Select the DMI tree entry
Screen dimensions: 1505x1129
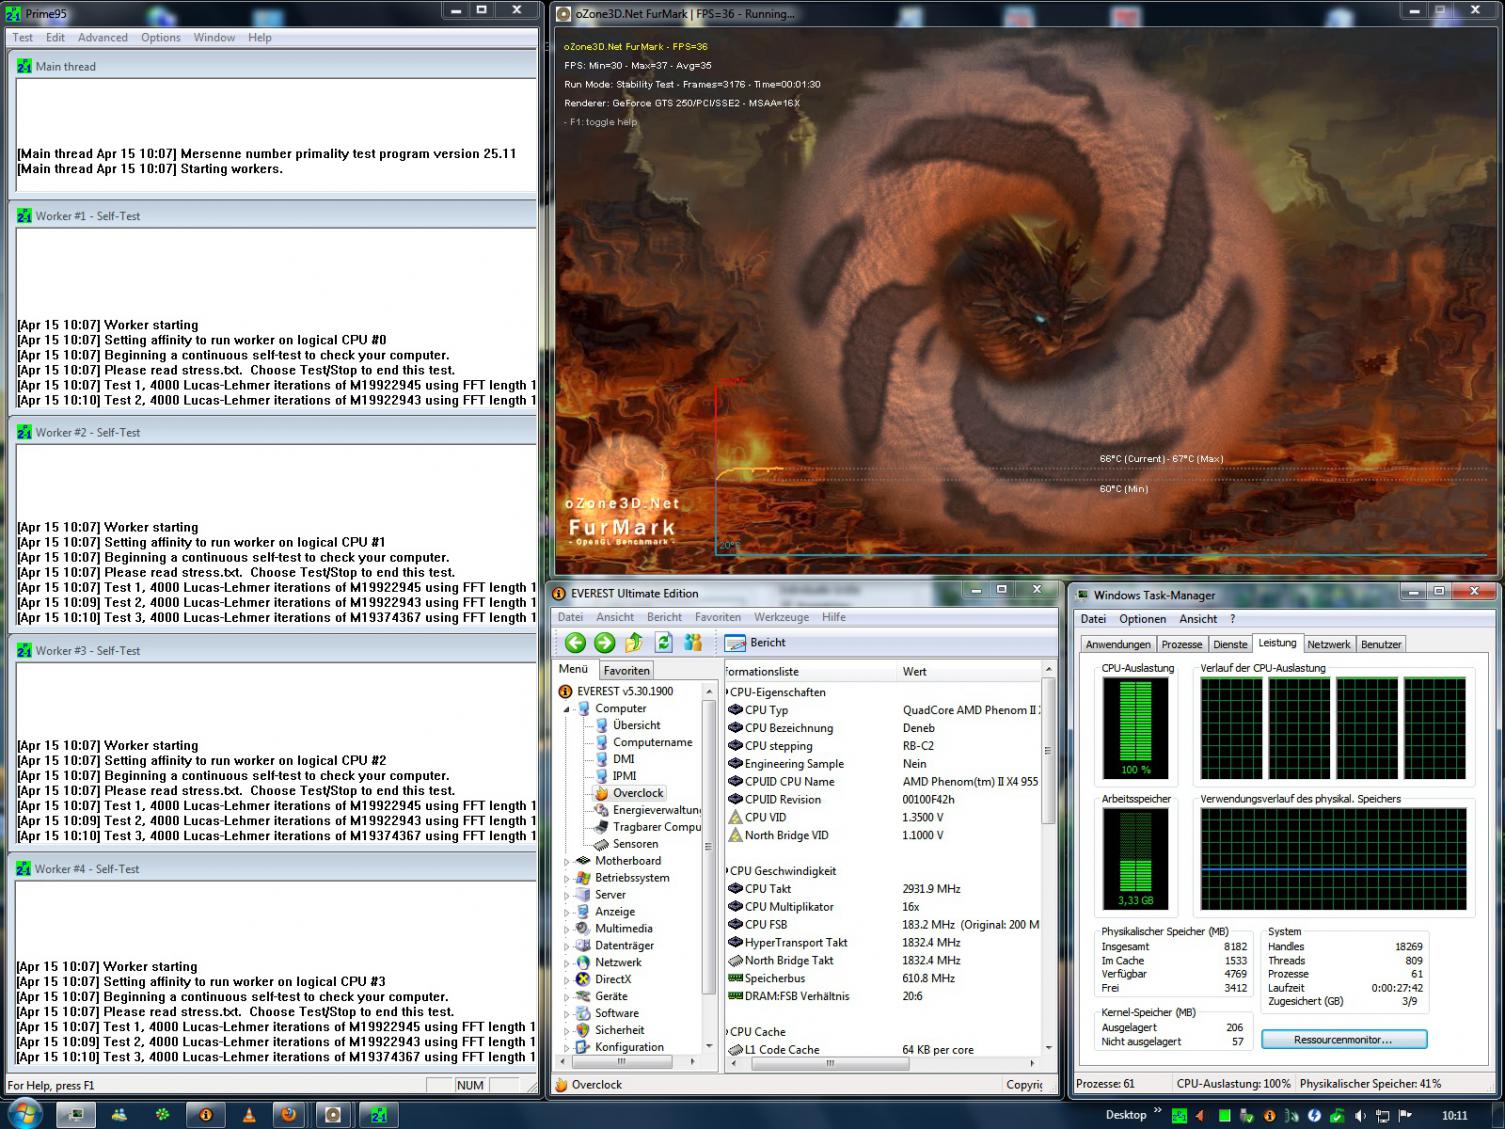(623, 759)
